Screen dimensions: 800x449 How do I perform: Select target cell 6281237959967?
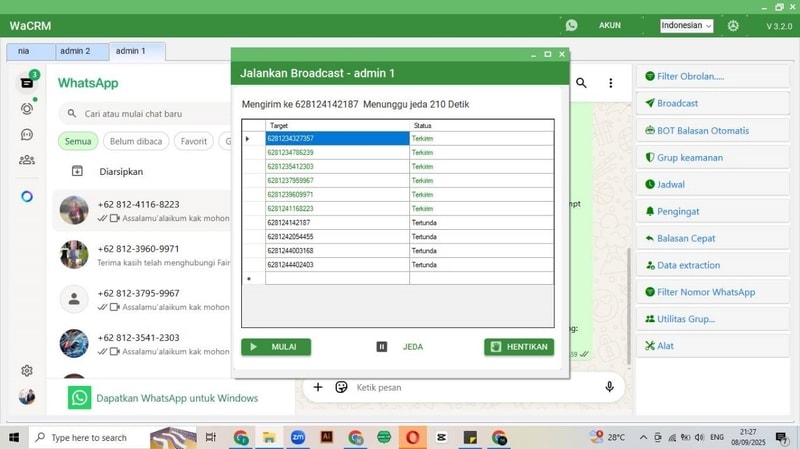pyautogui.click(x=337, y=181)
